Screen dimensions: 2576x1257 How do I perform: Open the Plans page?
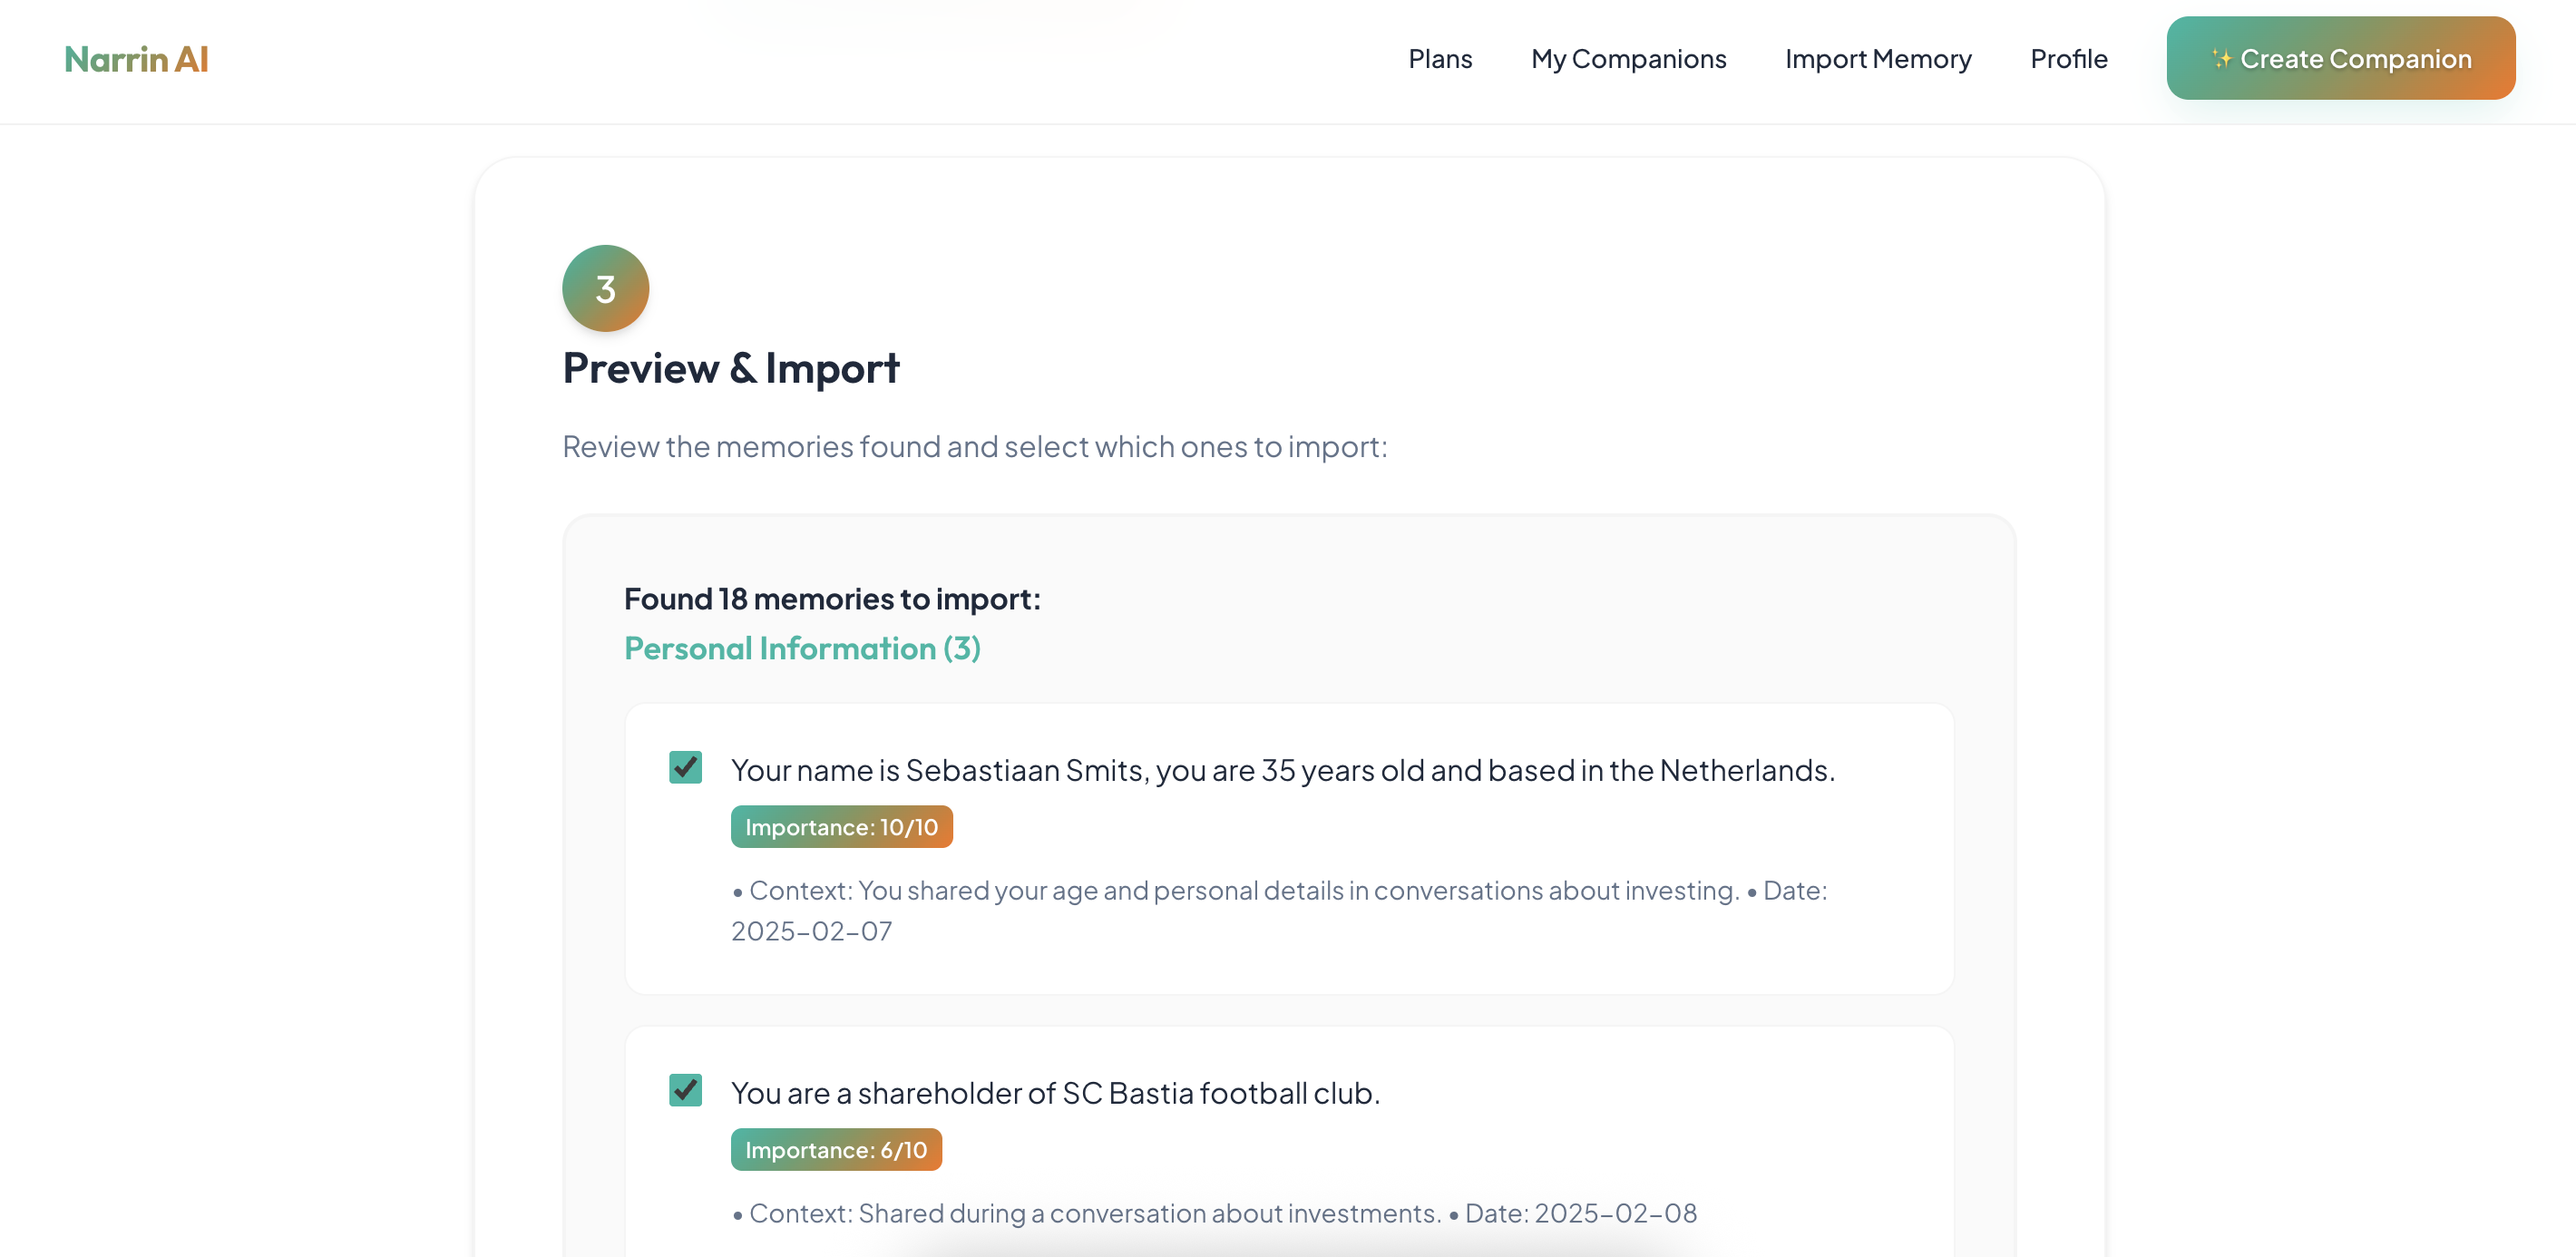pos(1439,59)
